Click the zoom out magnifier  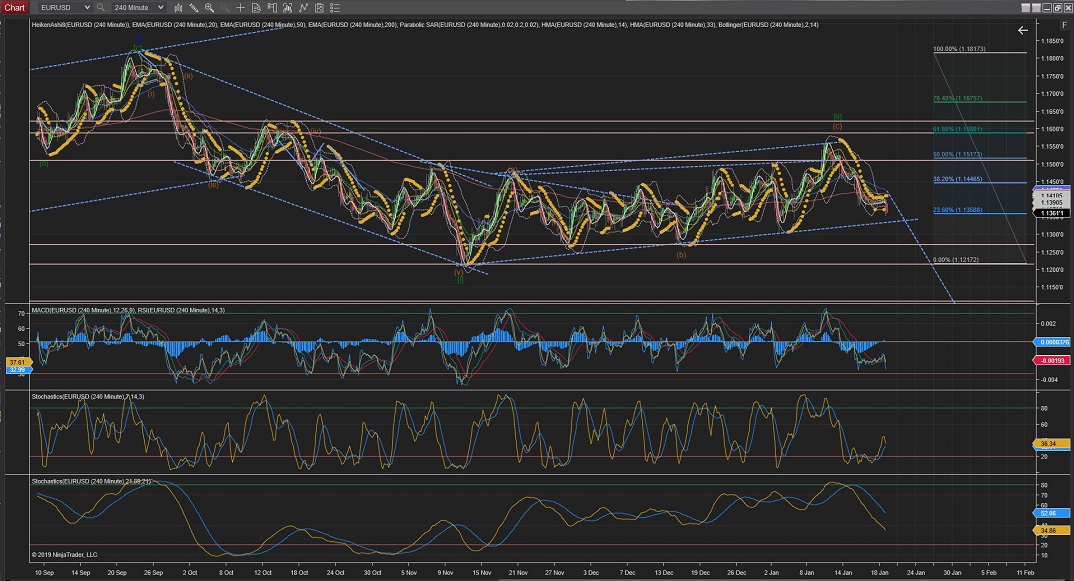[x=224, y=8]
